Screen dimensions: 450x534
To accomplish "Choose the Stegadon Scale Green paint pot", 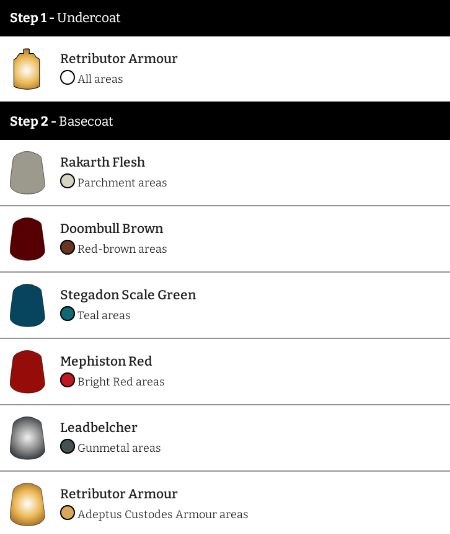I will (27, 305).
